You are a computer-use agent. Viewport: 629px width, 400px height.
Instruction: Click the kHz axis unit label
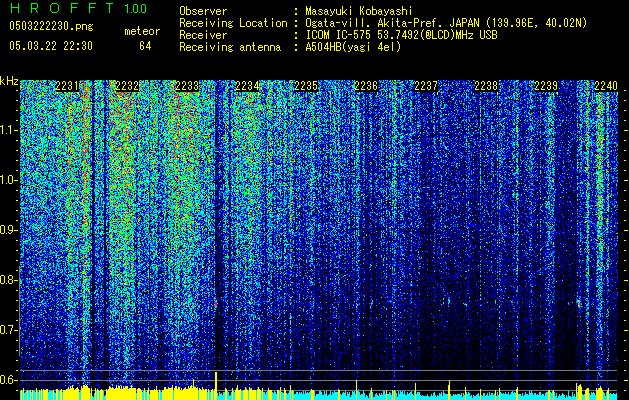click(x=9, y=81)
